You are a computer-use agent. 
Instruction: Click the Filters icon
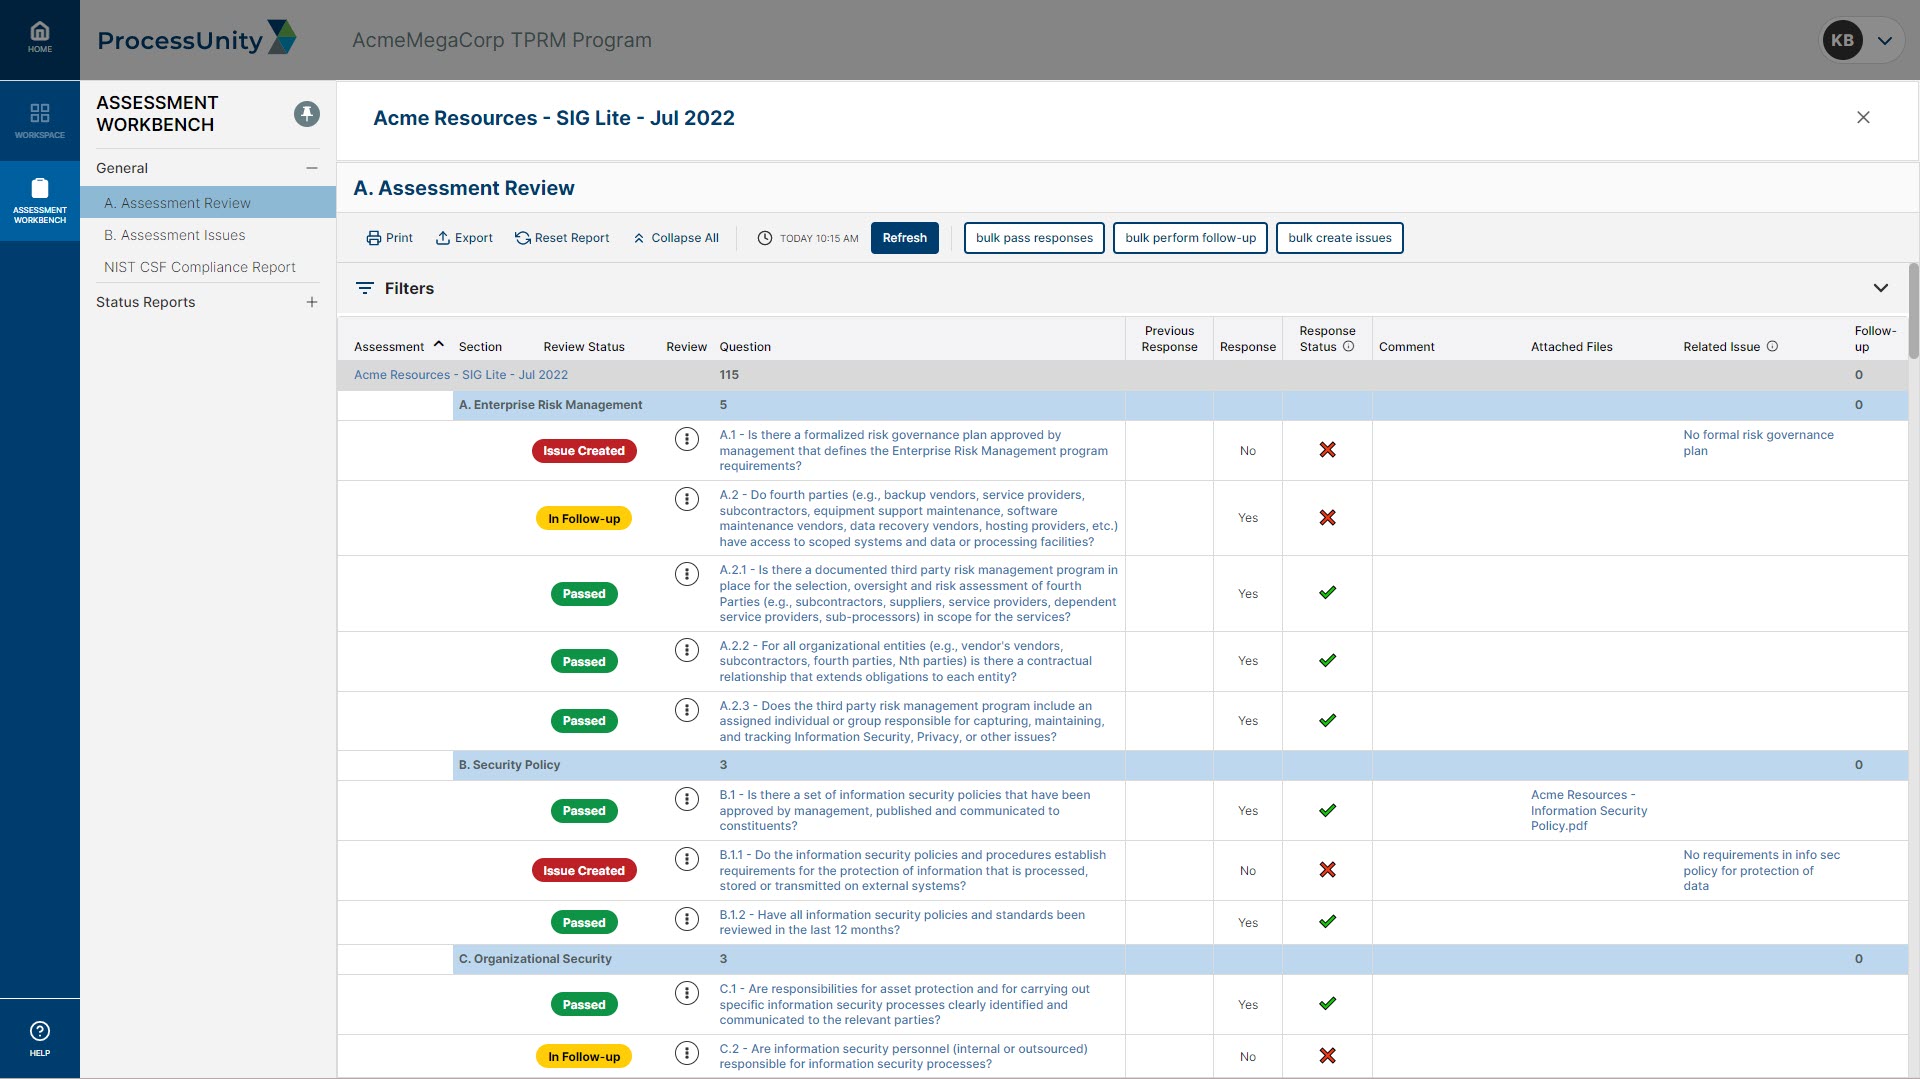(x=365, y=288)
